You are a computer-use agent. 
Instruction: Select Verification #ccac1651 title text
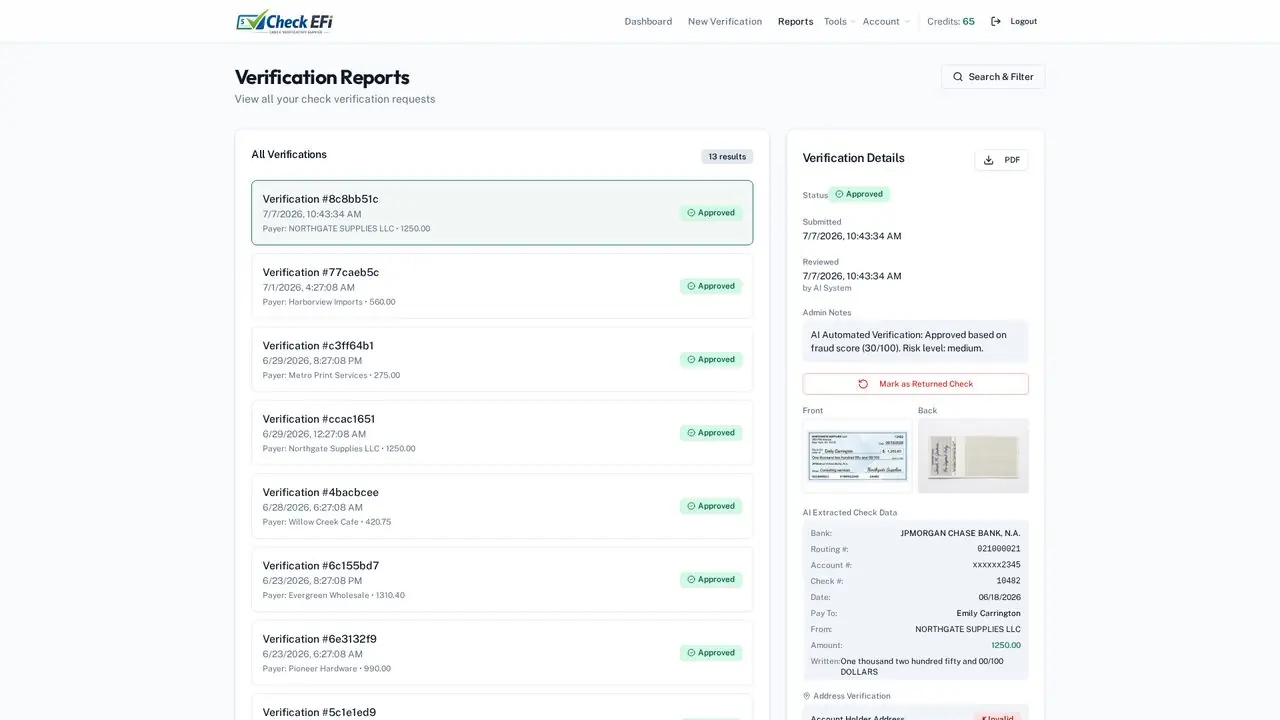click(319, 419)
